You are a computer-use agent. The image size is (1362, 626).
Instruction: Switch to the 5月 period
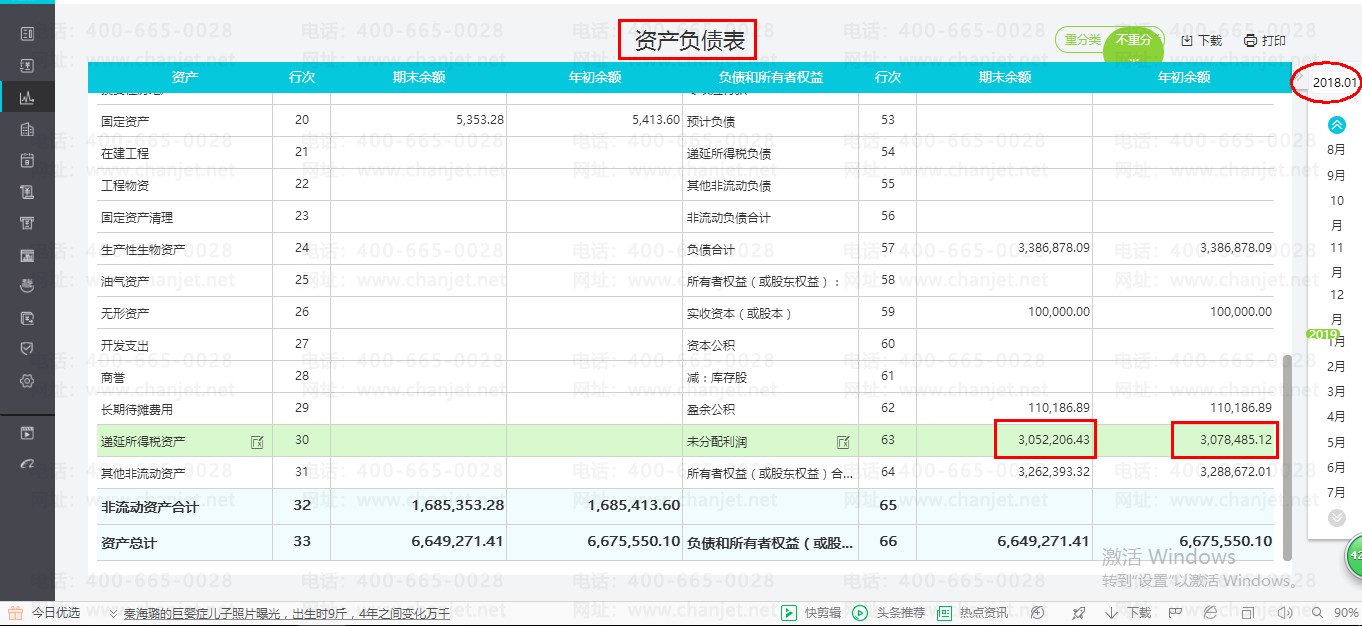click(x=1334, y=441)
